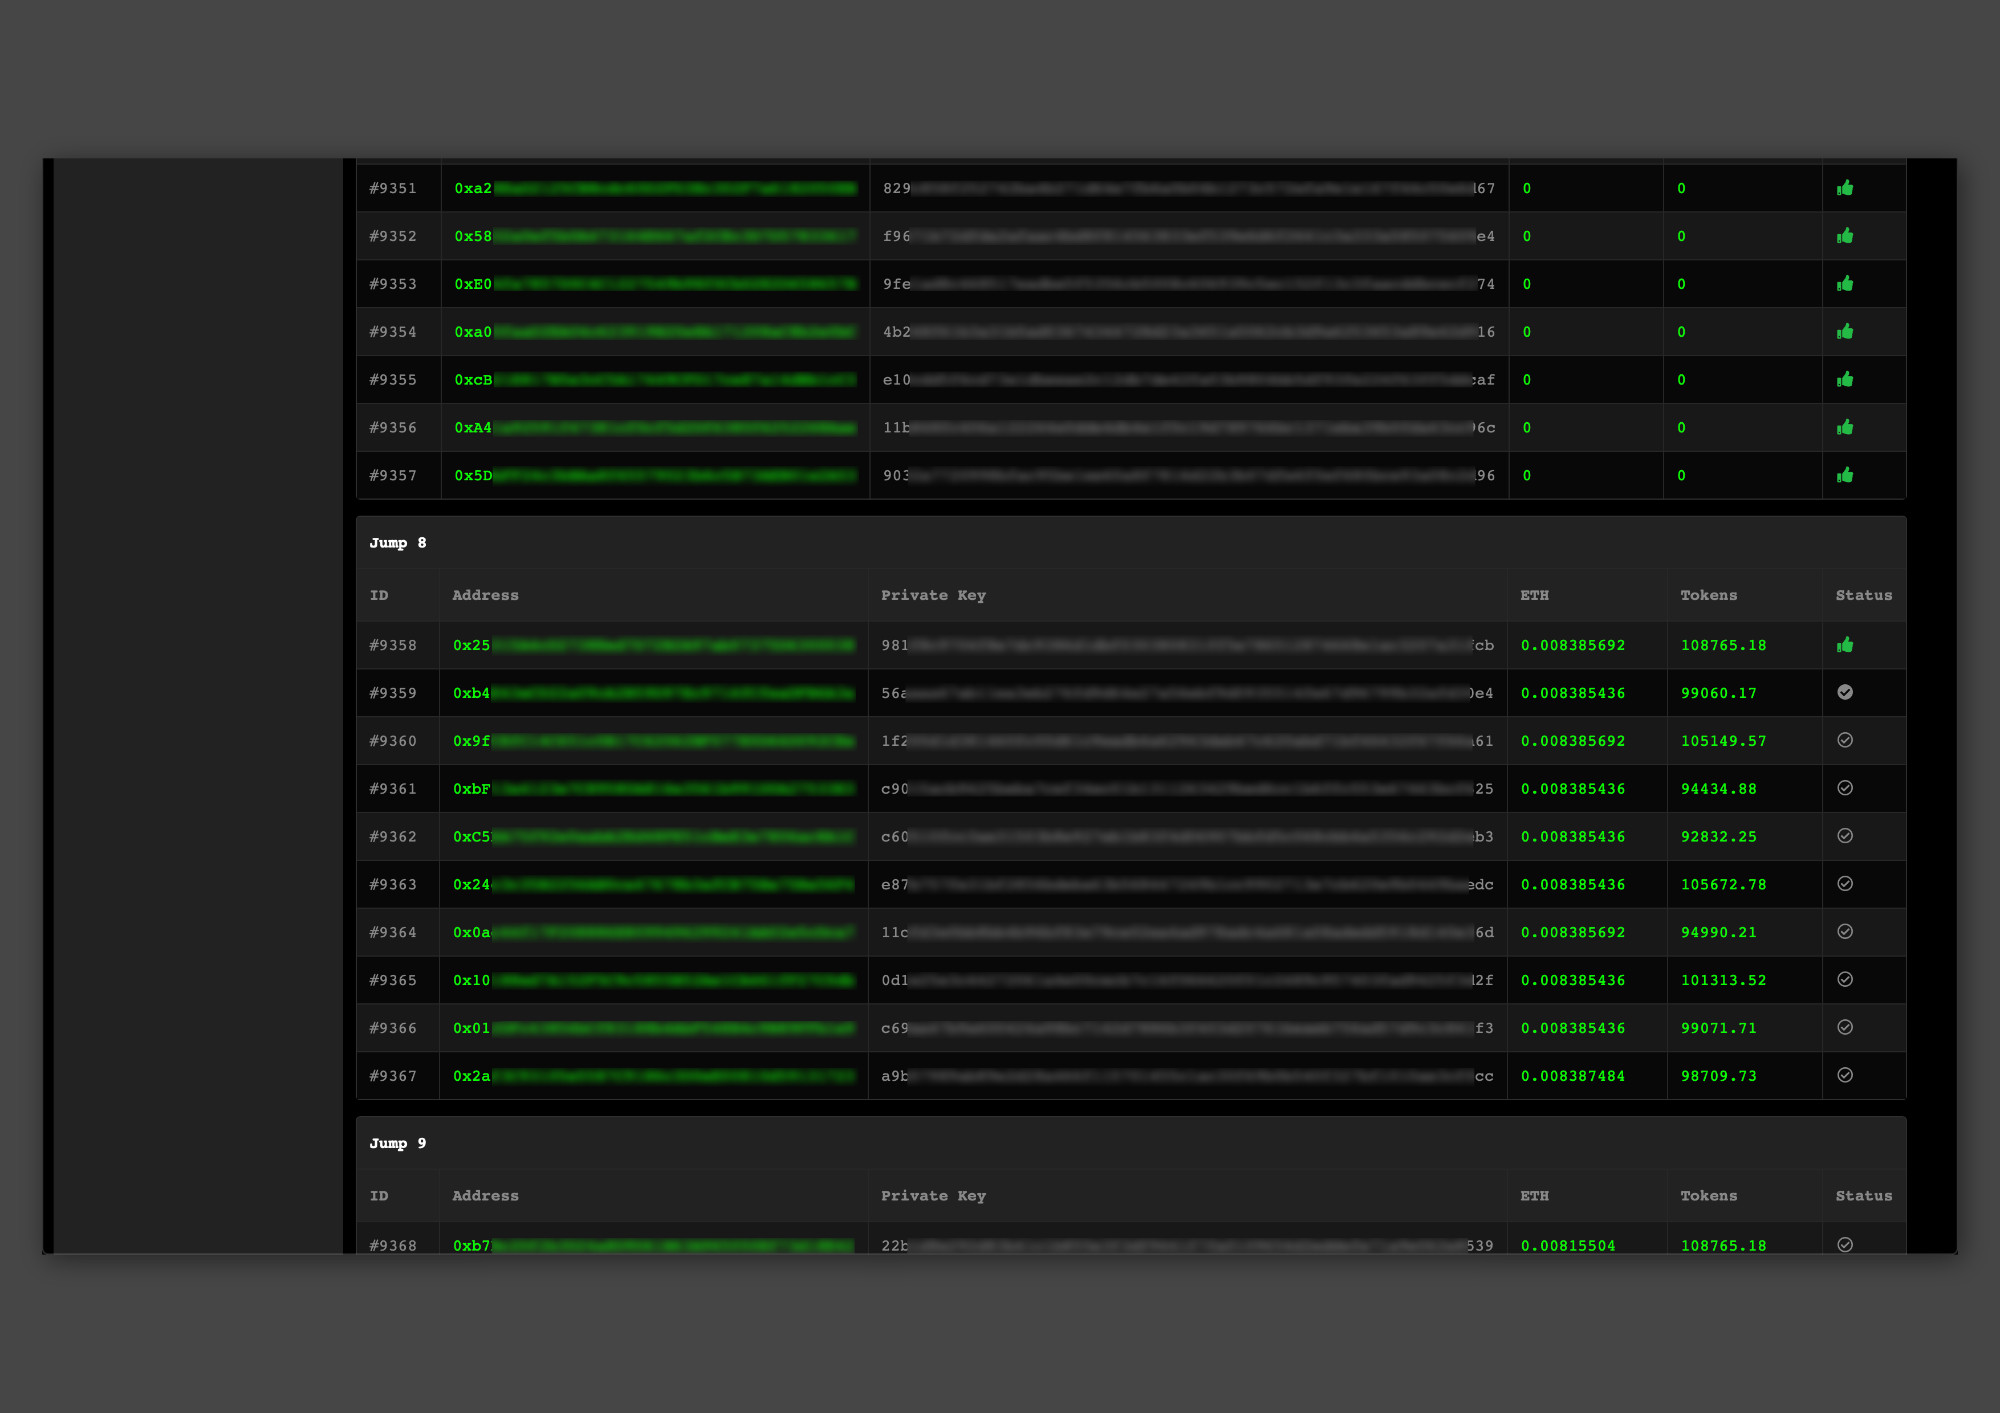This screenshot has height=1413, width=2000.
Task: Click checkmark status icon for row #9364
Action: click(1845, 931)
